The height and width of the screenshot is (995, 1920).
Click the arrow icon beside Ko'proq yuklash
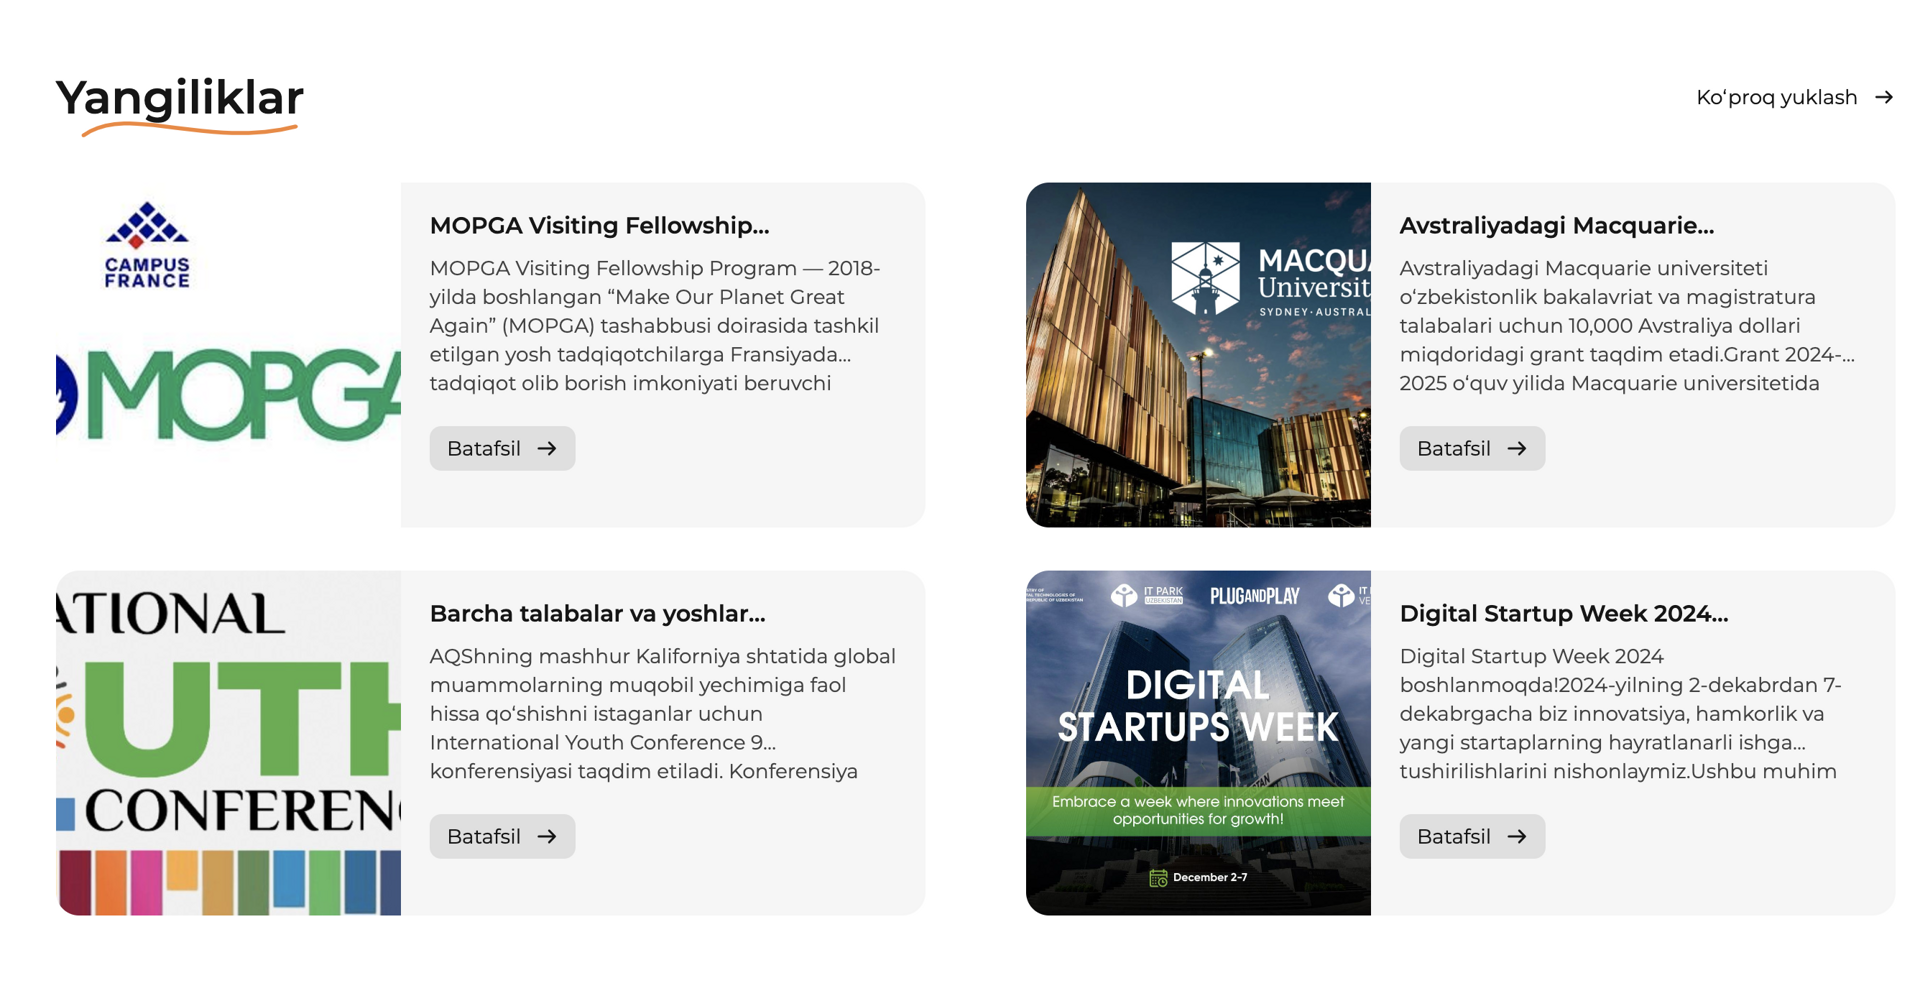click(x=1883, y=97)
